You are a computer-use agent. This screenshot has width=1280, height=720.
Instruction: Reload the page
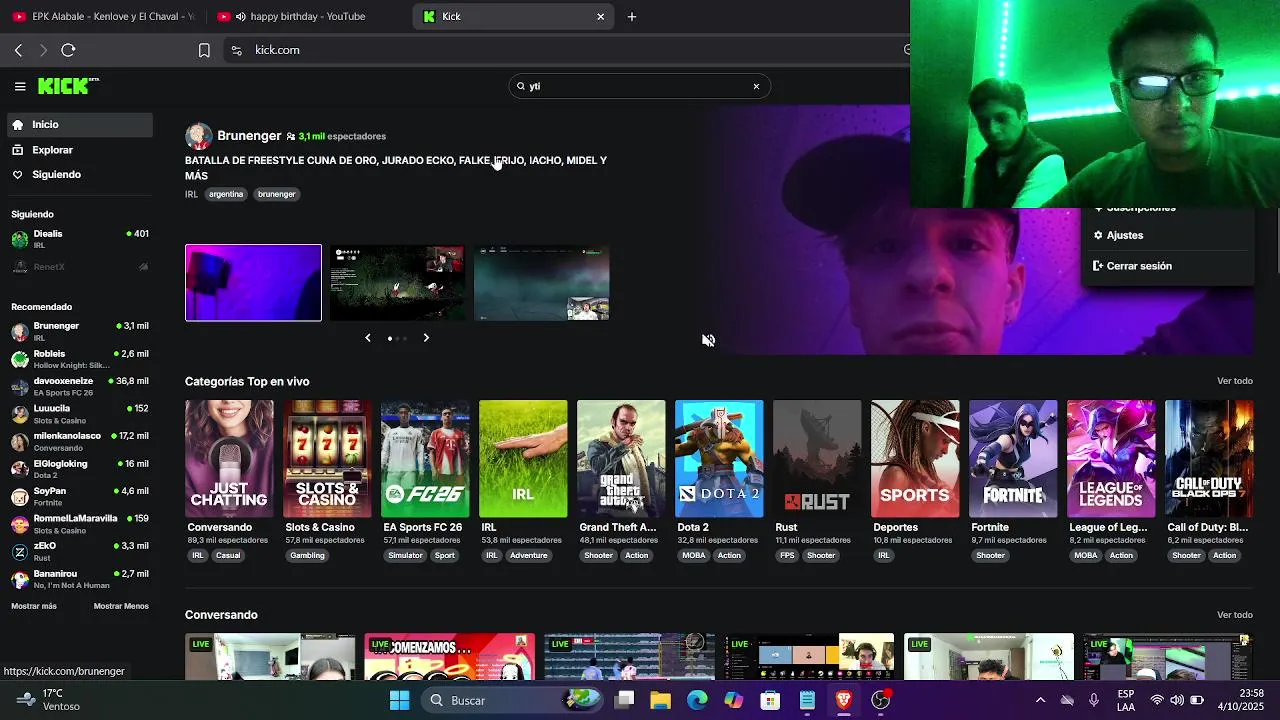pyautogui.click(x=68, y=50)
